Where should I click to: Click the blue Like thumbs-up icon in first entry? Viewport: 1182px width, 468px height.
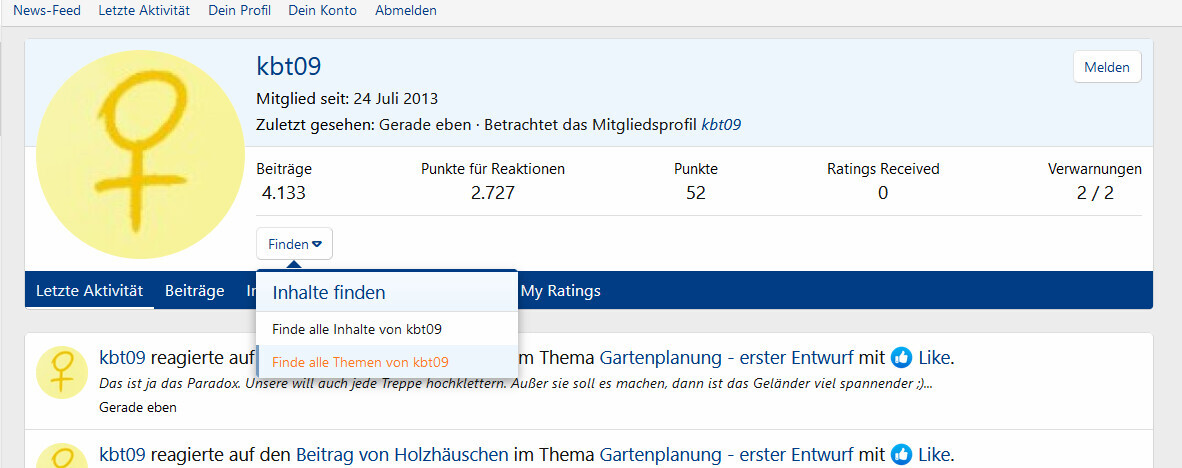901,357
